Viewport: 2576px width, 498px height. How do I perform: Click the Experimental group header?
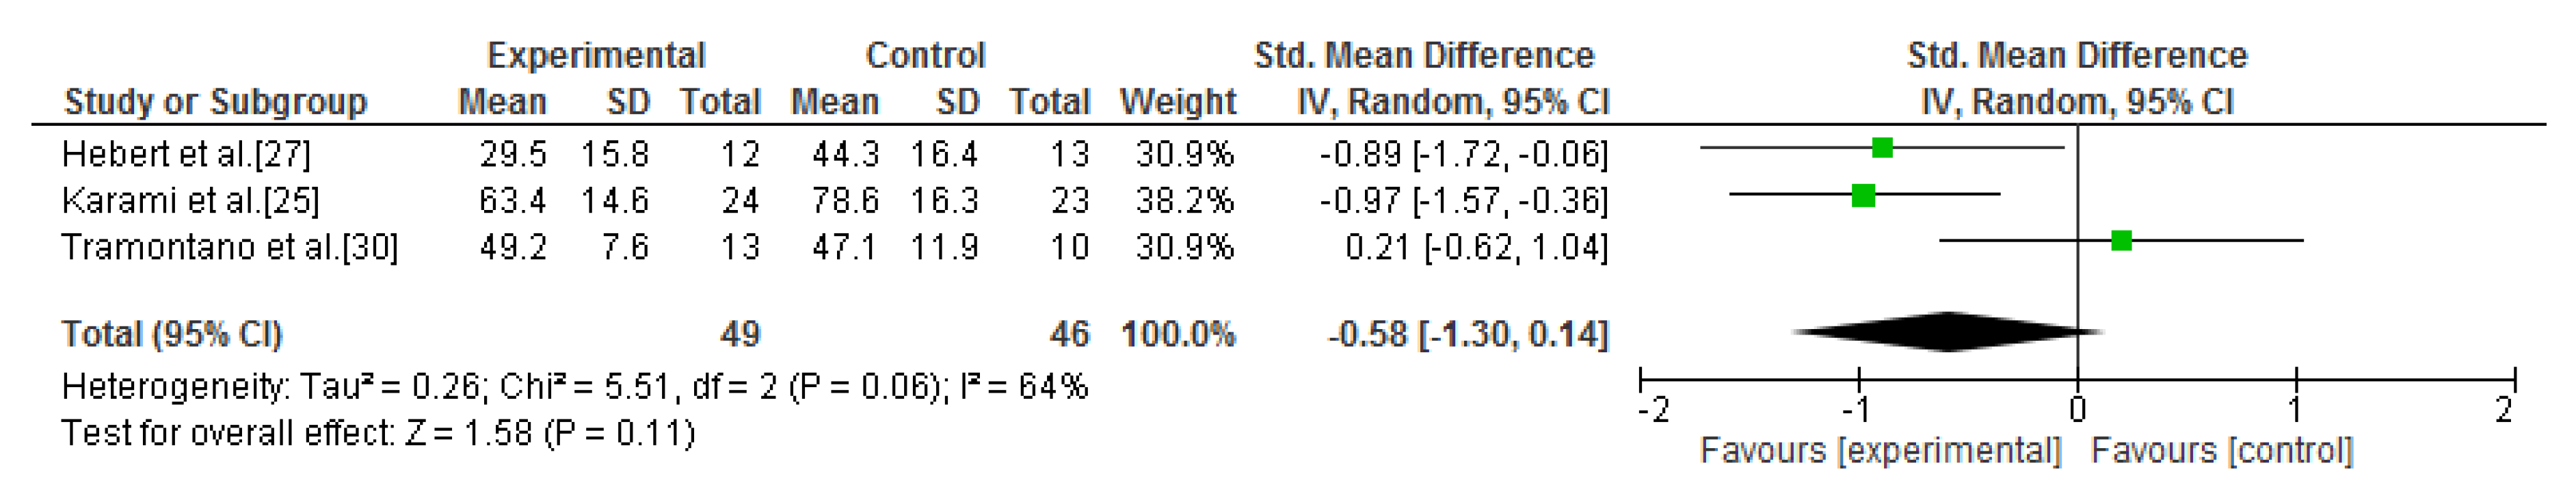pyautogui.click(x=596, y=55)
